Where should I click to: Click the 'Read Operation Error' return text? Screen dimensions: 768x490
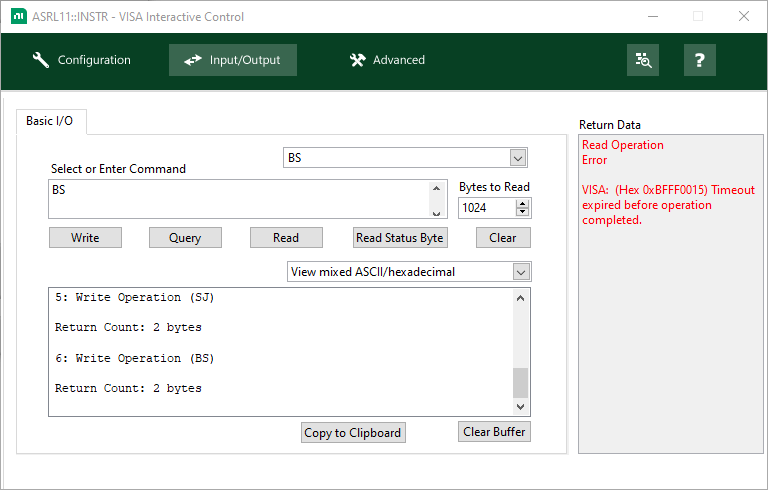click(623, 152)
